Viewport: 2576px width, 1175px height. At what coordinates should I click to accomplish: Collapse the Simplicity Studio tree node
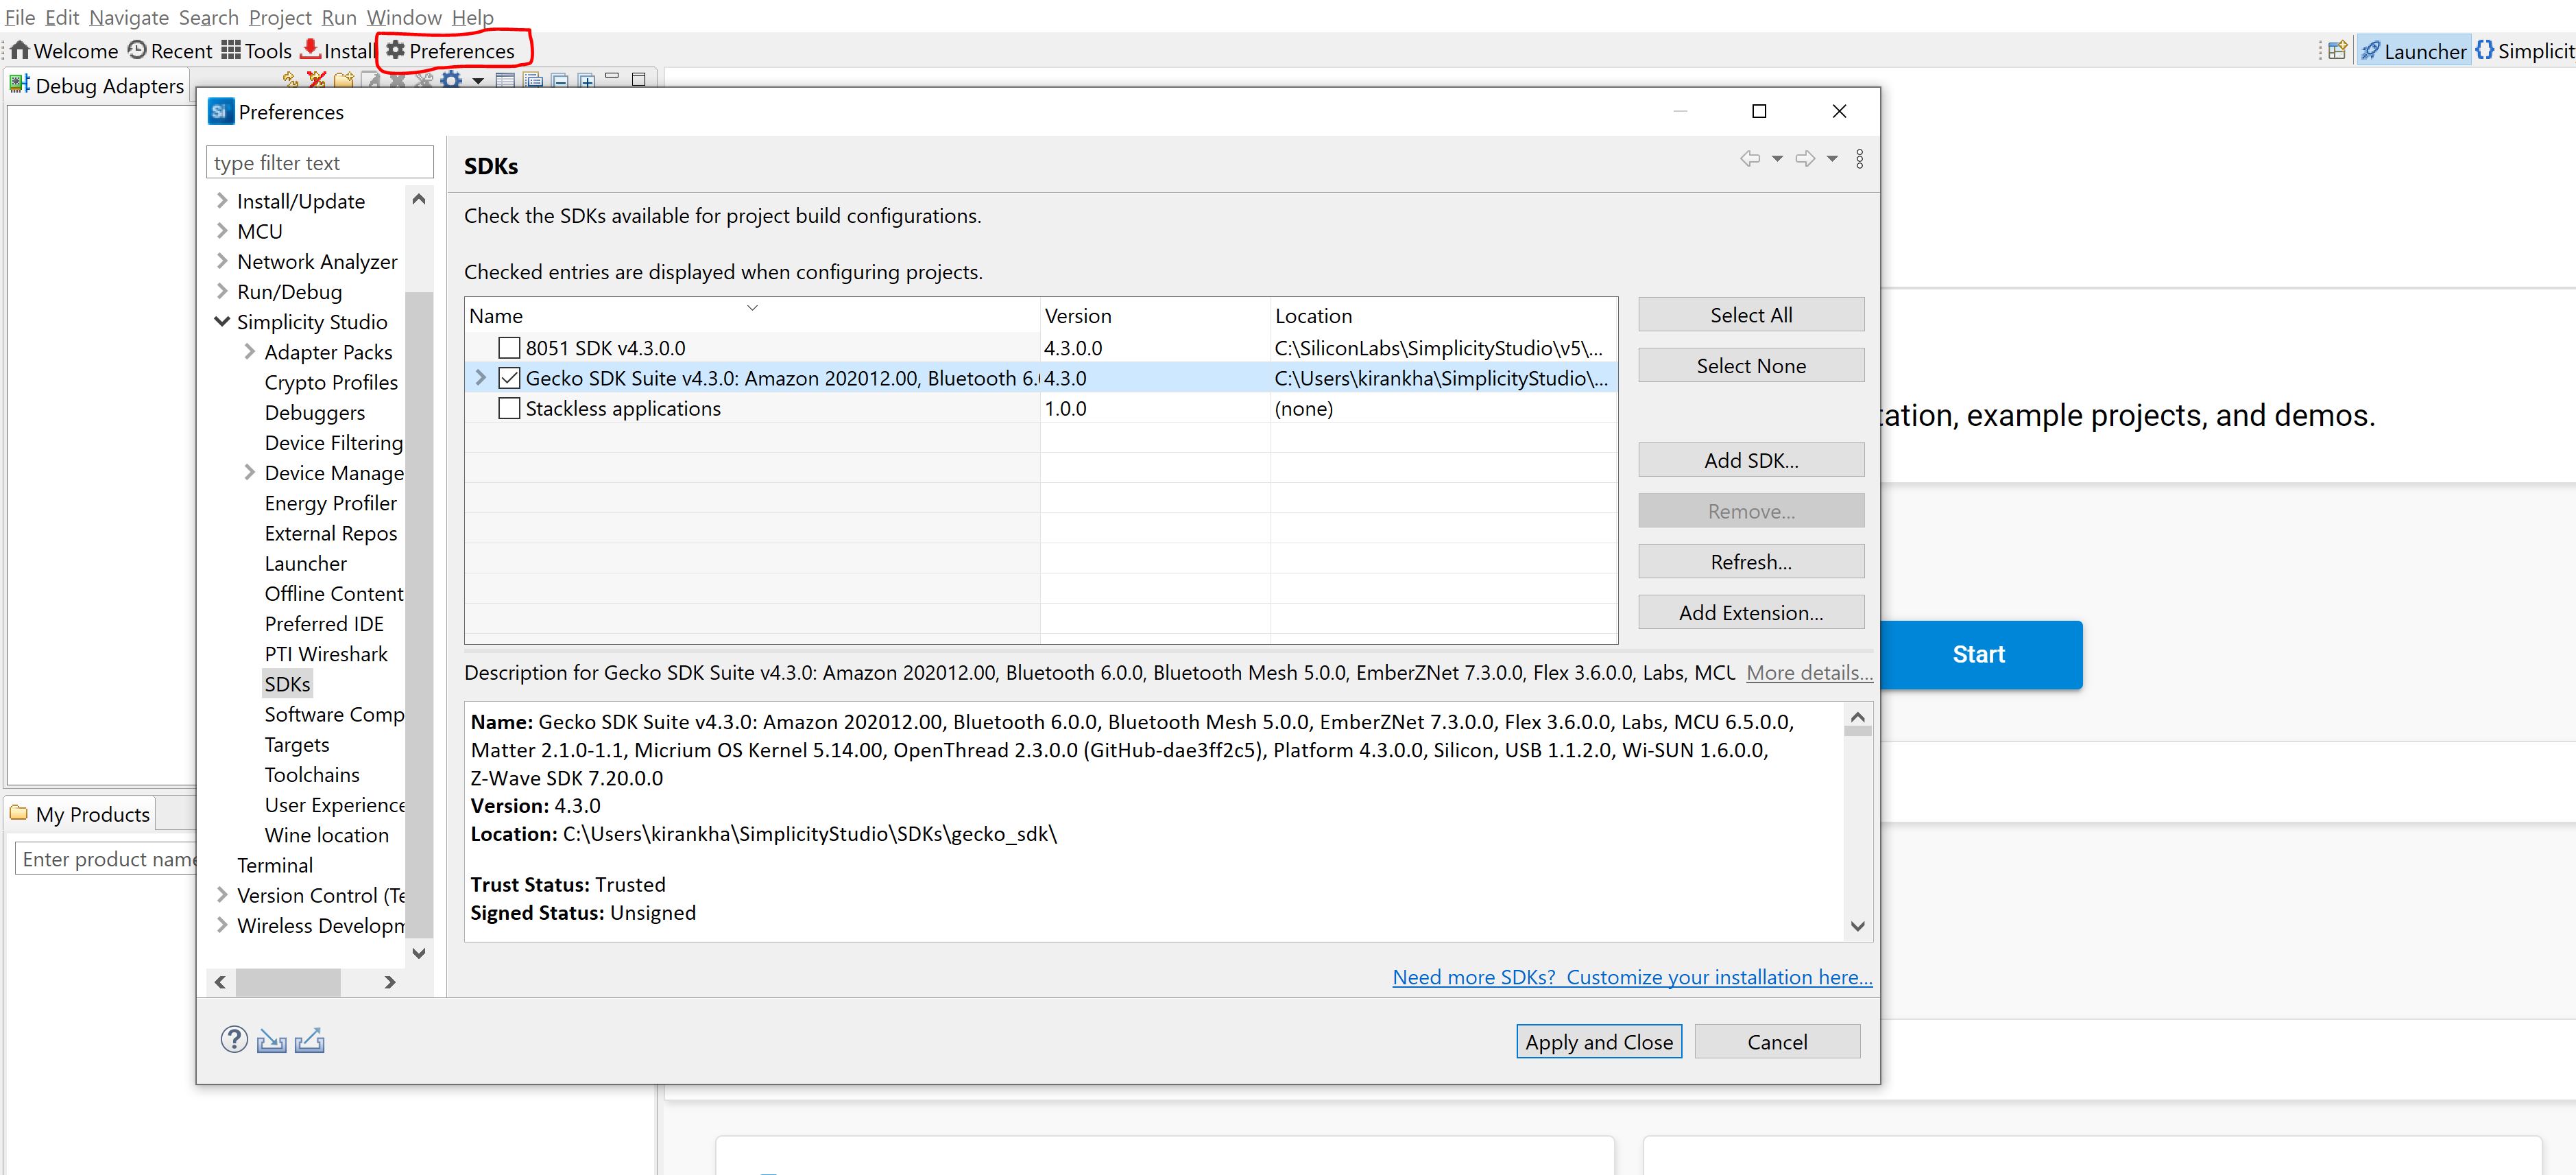(222, 321)
